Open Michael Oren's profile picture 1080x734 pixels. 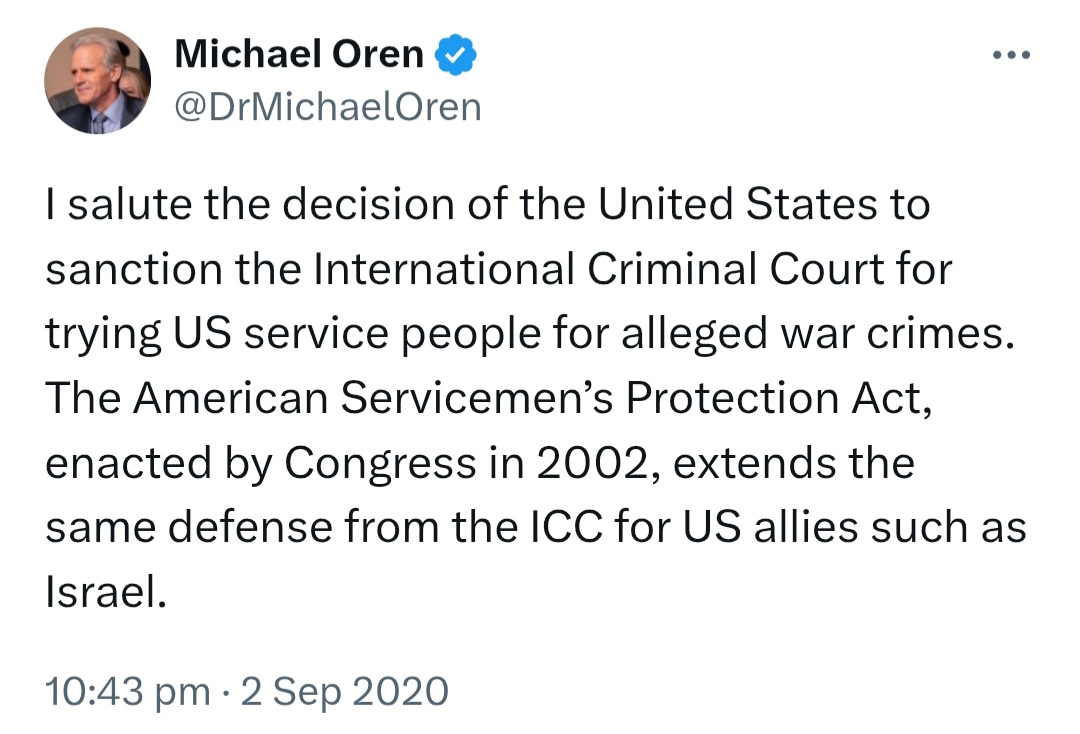pos(97,81)
